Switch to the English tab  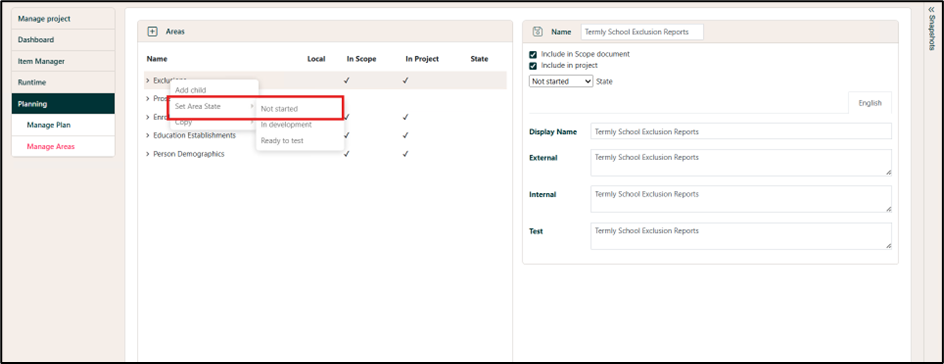(870, 103)
